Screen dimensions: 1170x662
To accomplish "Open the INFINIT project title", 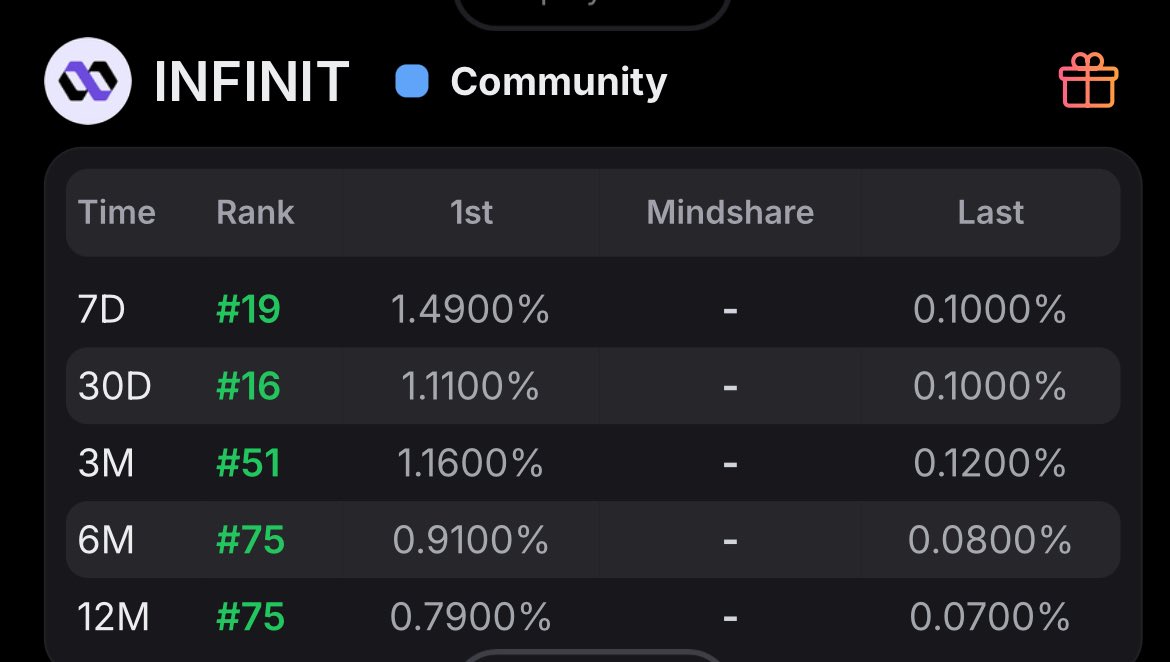I will click(251, 81).
